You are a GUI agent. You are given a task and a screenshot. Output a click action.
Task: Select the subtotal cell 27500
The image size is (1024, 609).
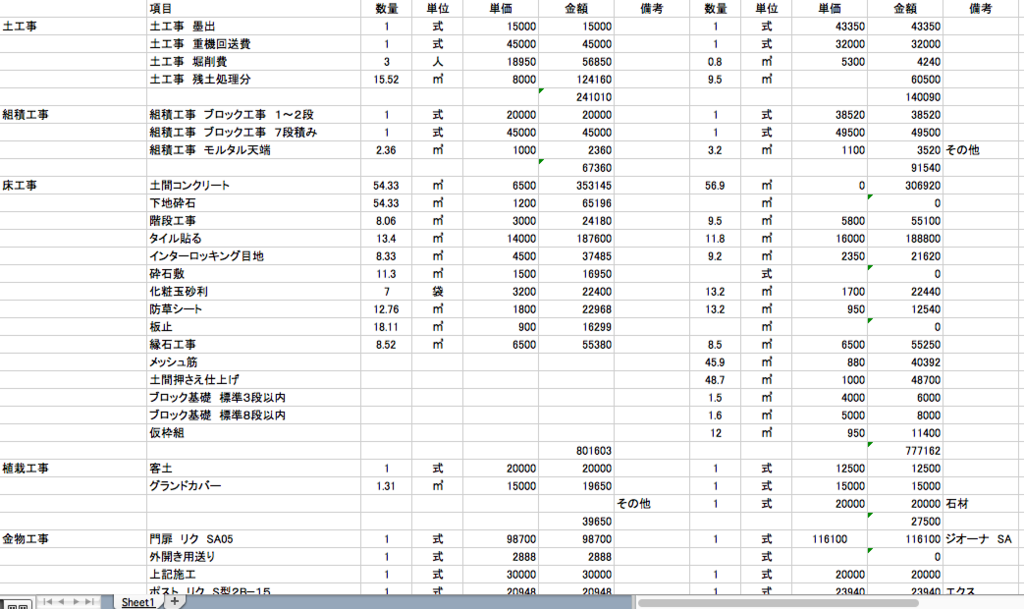[x=905, y=521]
